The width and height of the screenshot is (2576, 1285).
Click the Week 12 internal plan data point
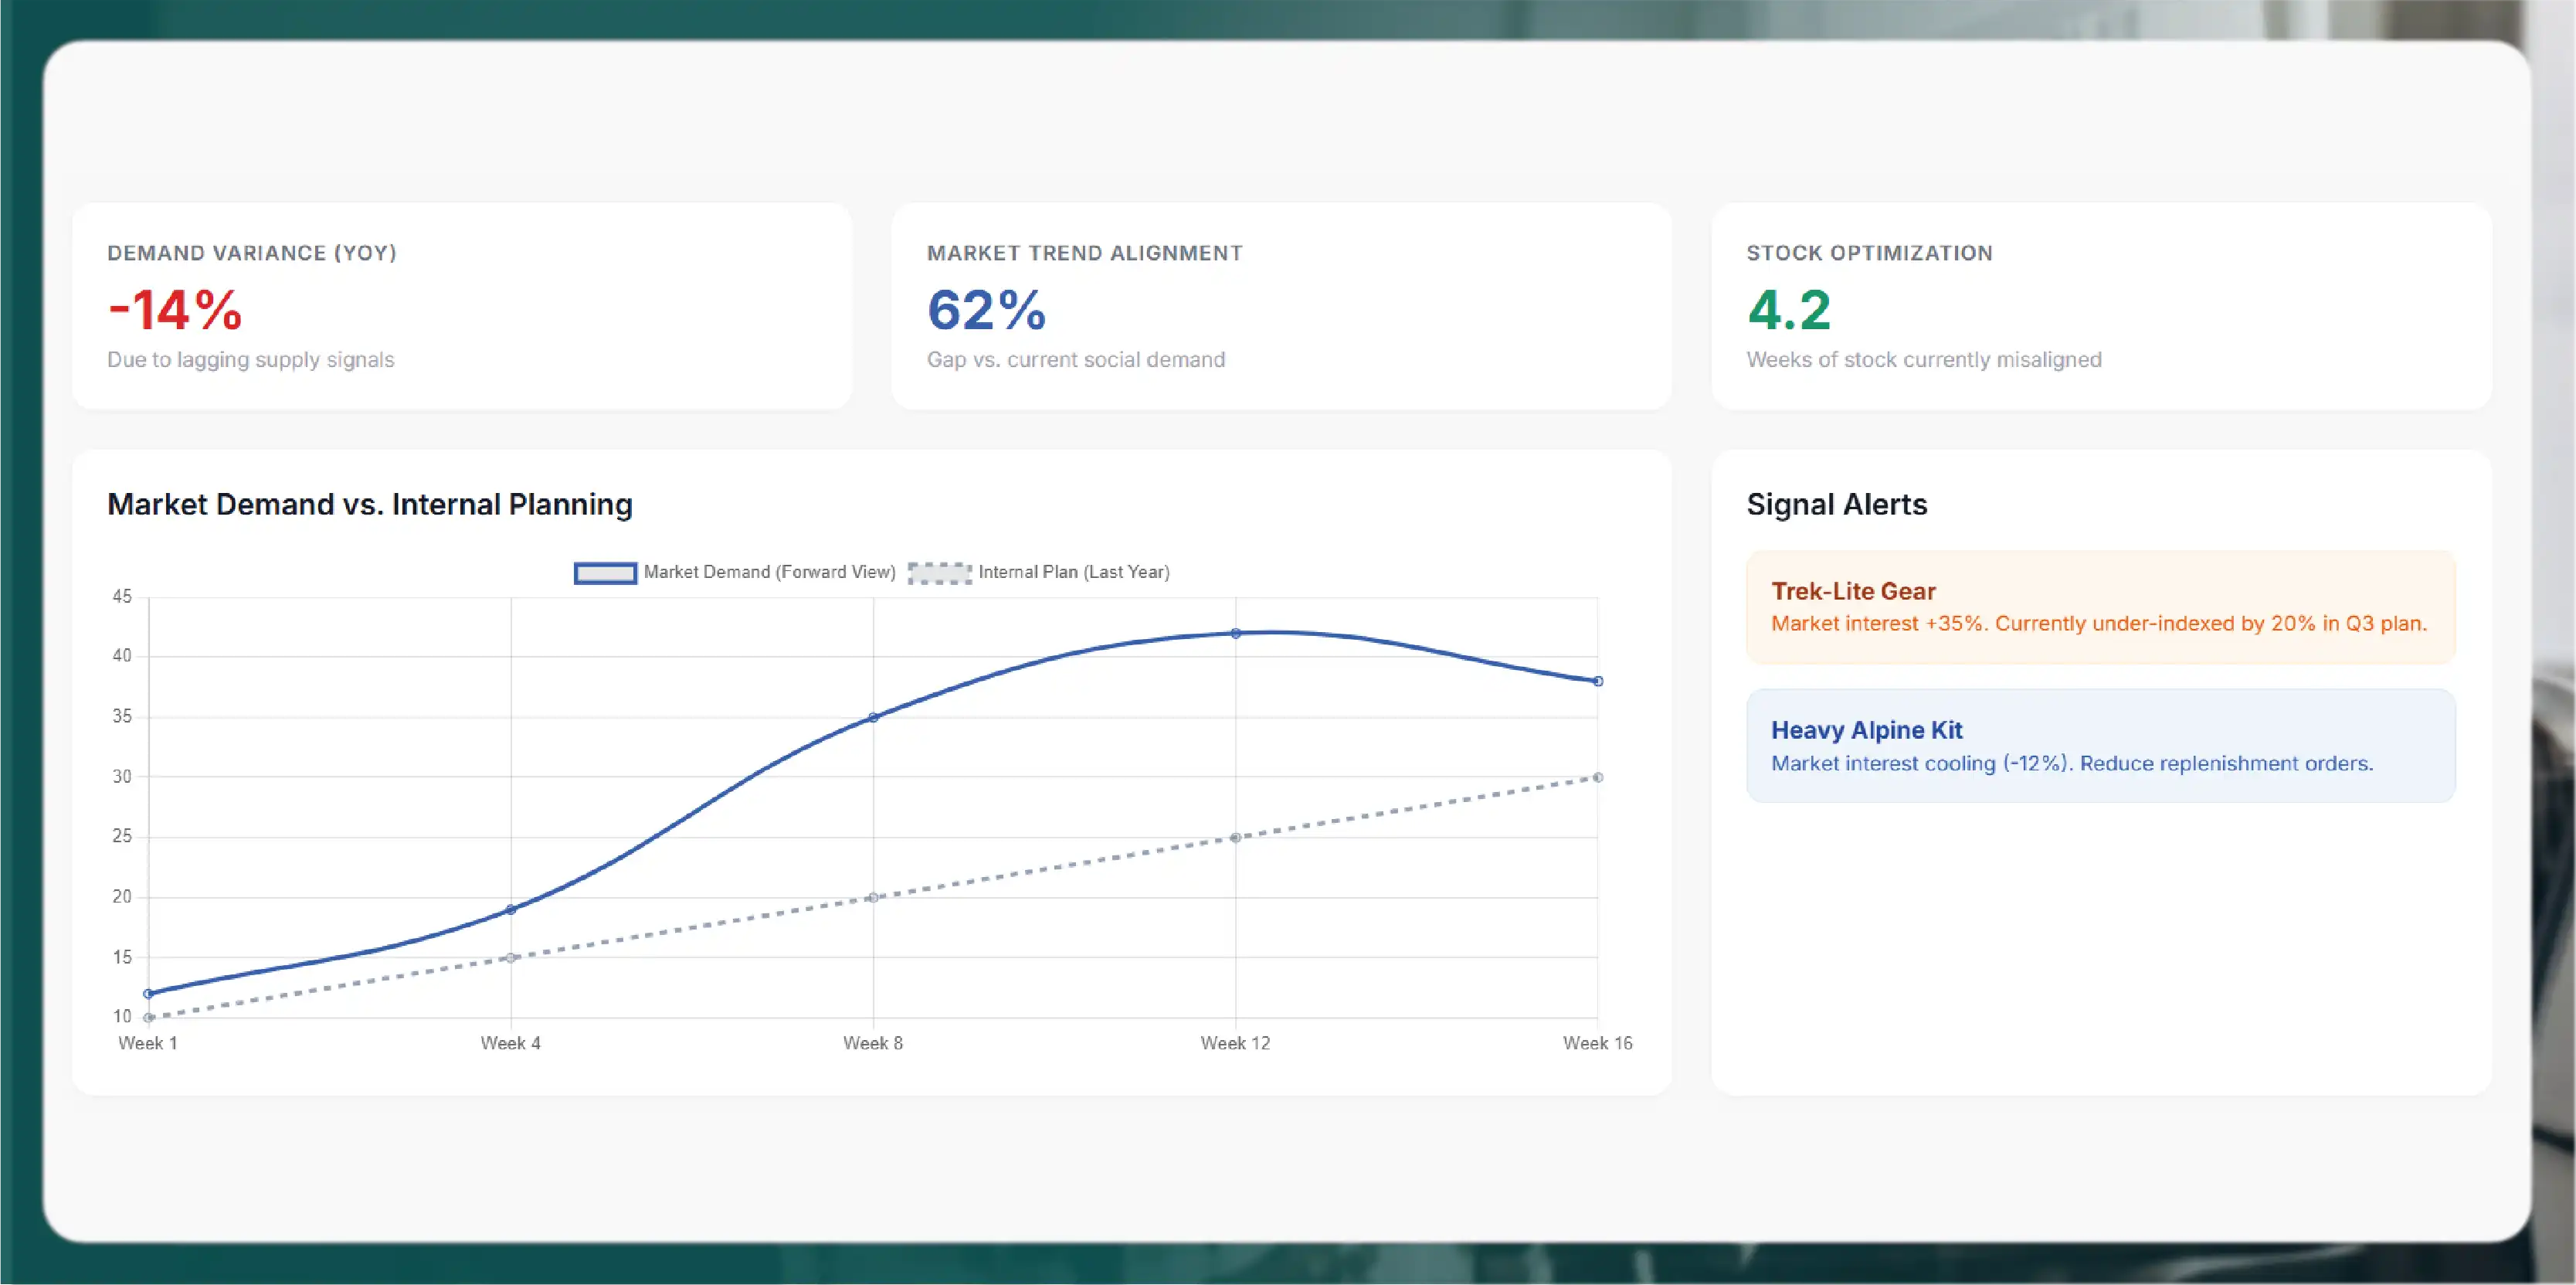tap(1236, 837)
